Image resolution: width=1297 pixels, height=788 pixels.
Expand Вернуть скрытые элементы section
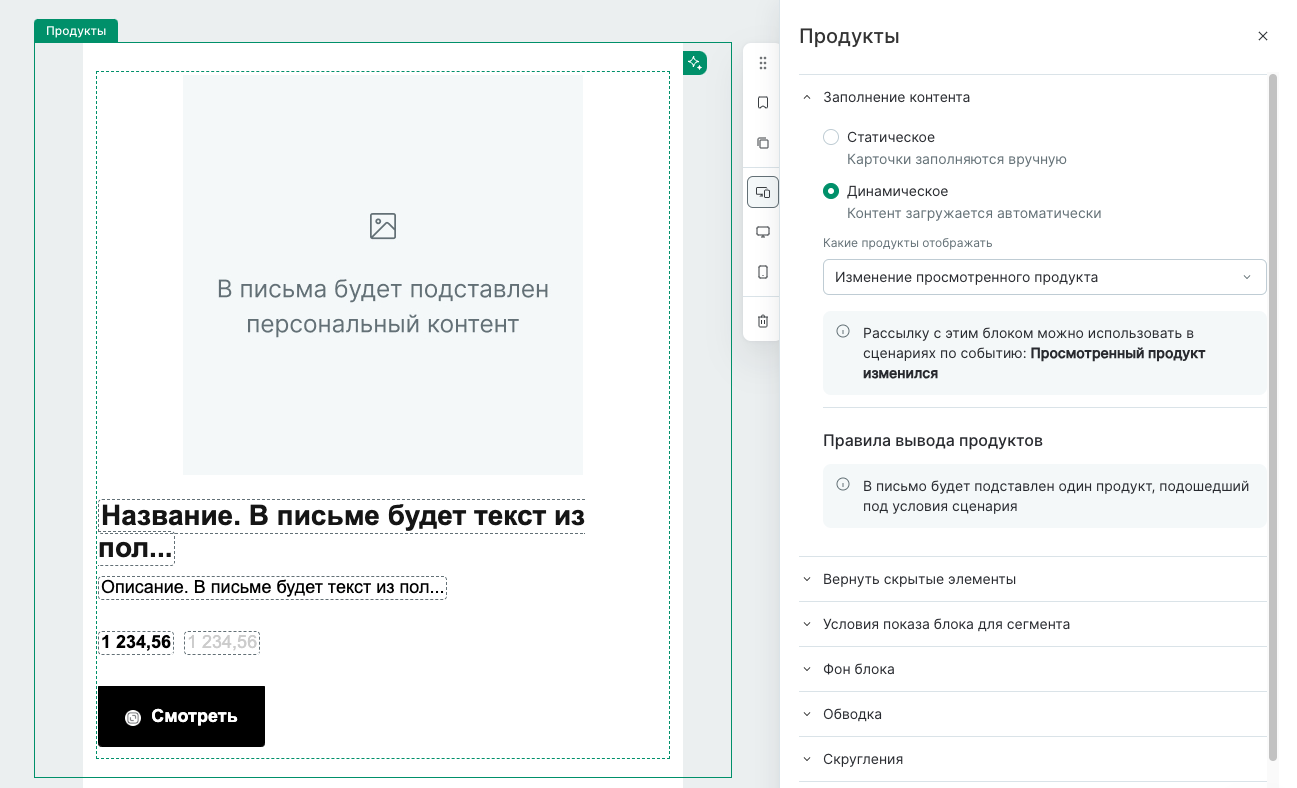coord(1033,579)
